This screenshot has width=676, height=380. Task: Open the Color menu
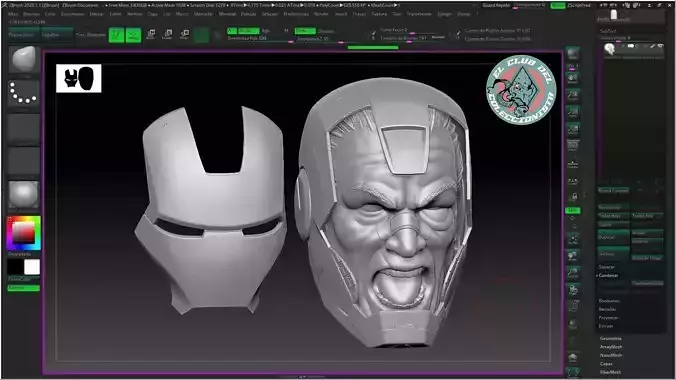coord(50,14)
